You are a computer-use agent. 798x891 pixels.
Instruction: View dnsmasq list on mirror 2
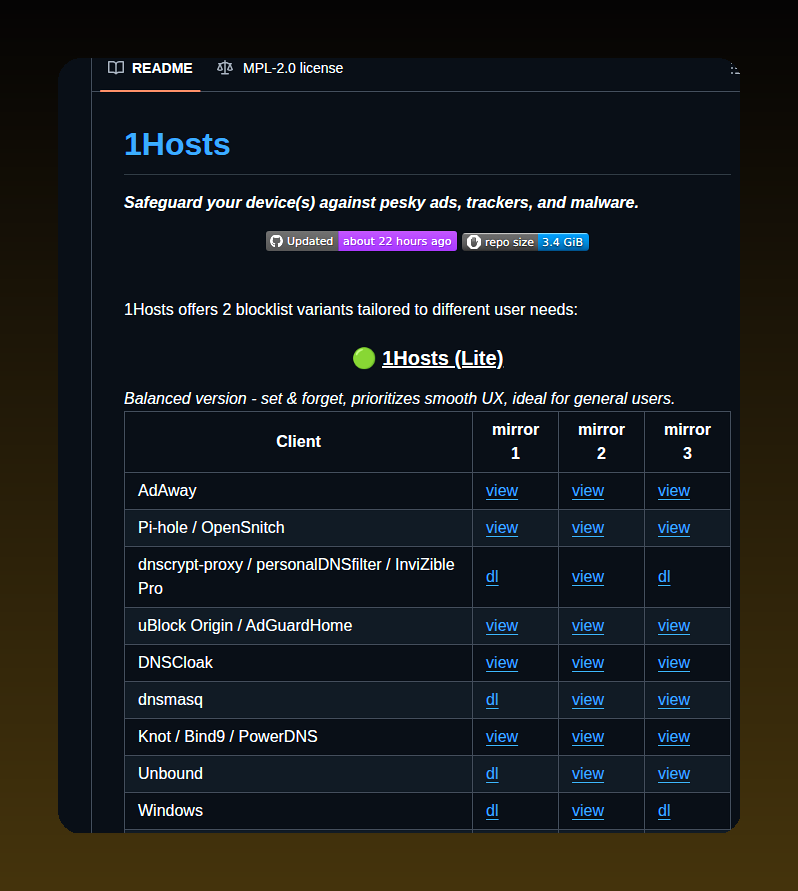588,700
